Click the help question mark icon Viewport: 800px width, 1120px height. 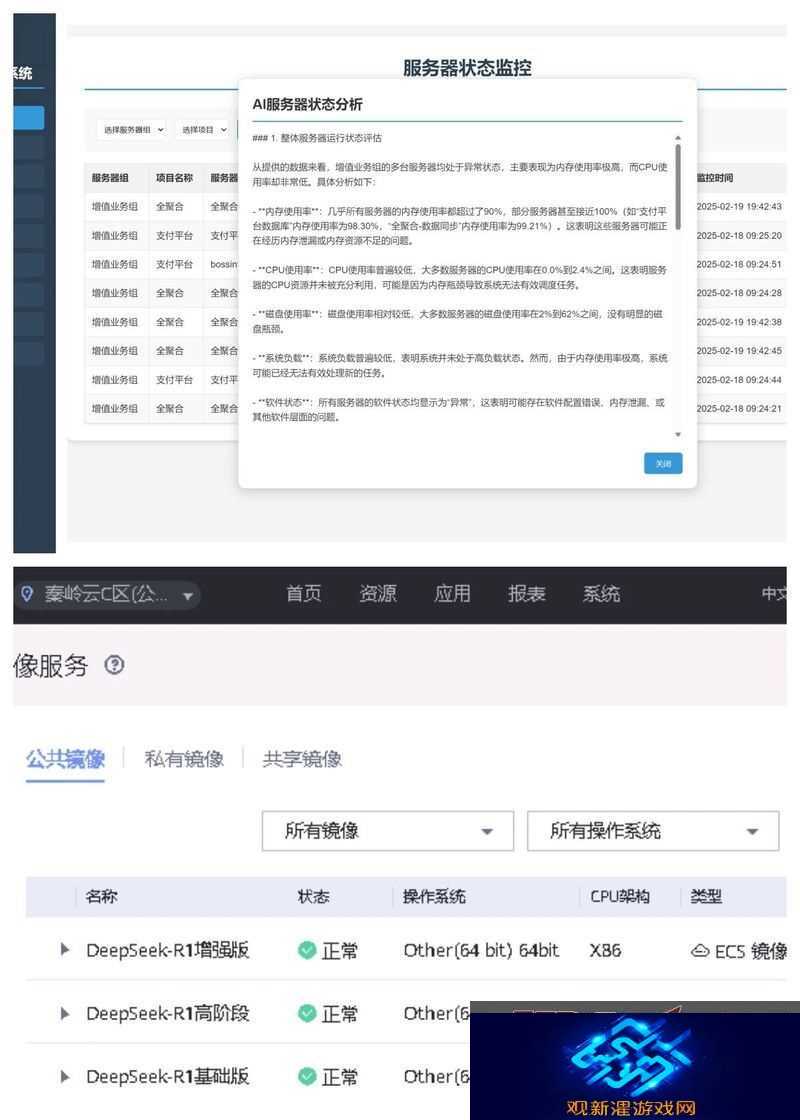pos(114,665)
